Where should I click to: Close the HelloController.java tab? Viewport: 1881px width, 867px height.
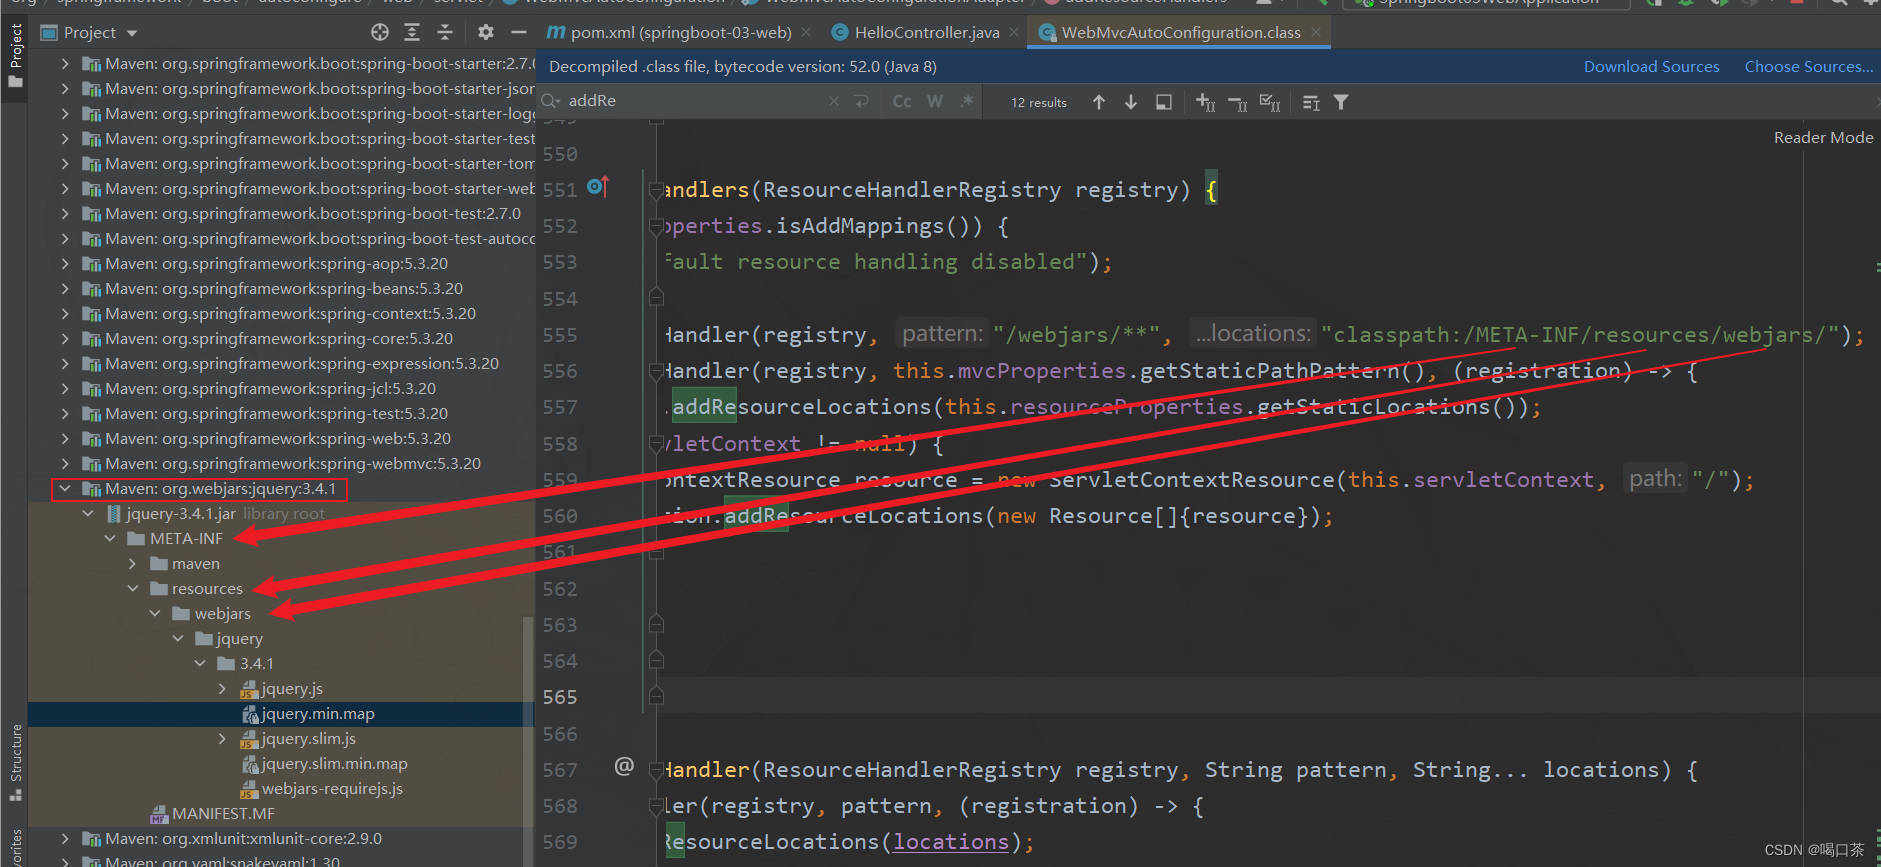[x=1014, y=32]
